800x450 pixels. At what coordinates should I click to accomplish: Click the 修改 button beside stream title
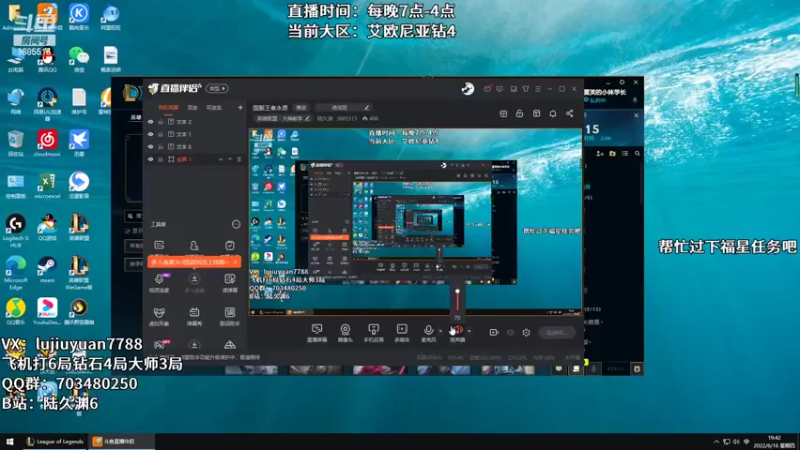302,108
